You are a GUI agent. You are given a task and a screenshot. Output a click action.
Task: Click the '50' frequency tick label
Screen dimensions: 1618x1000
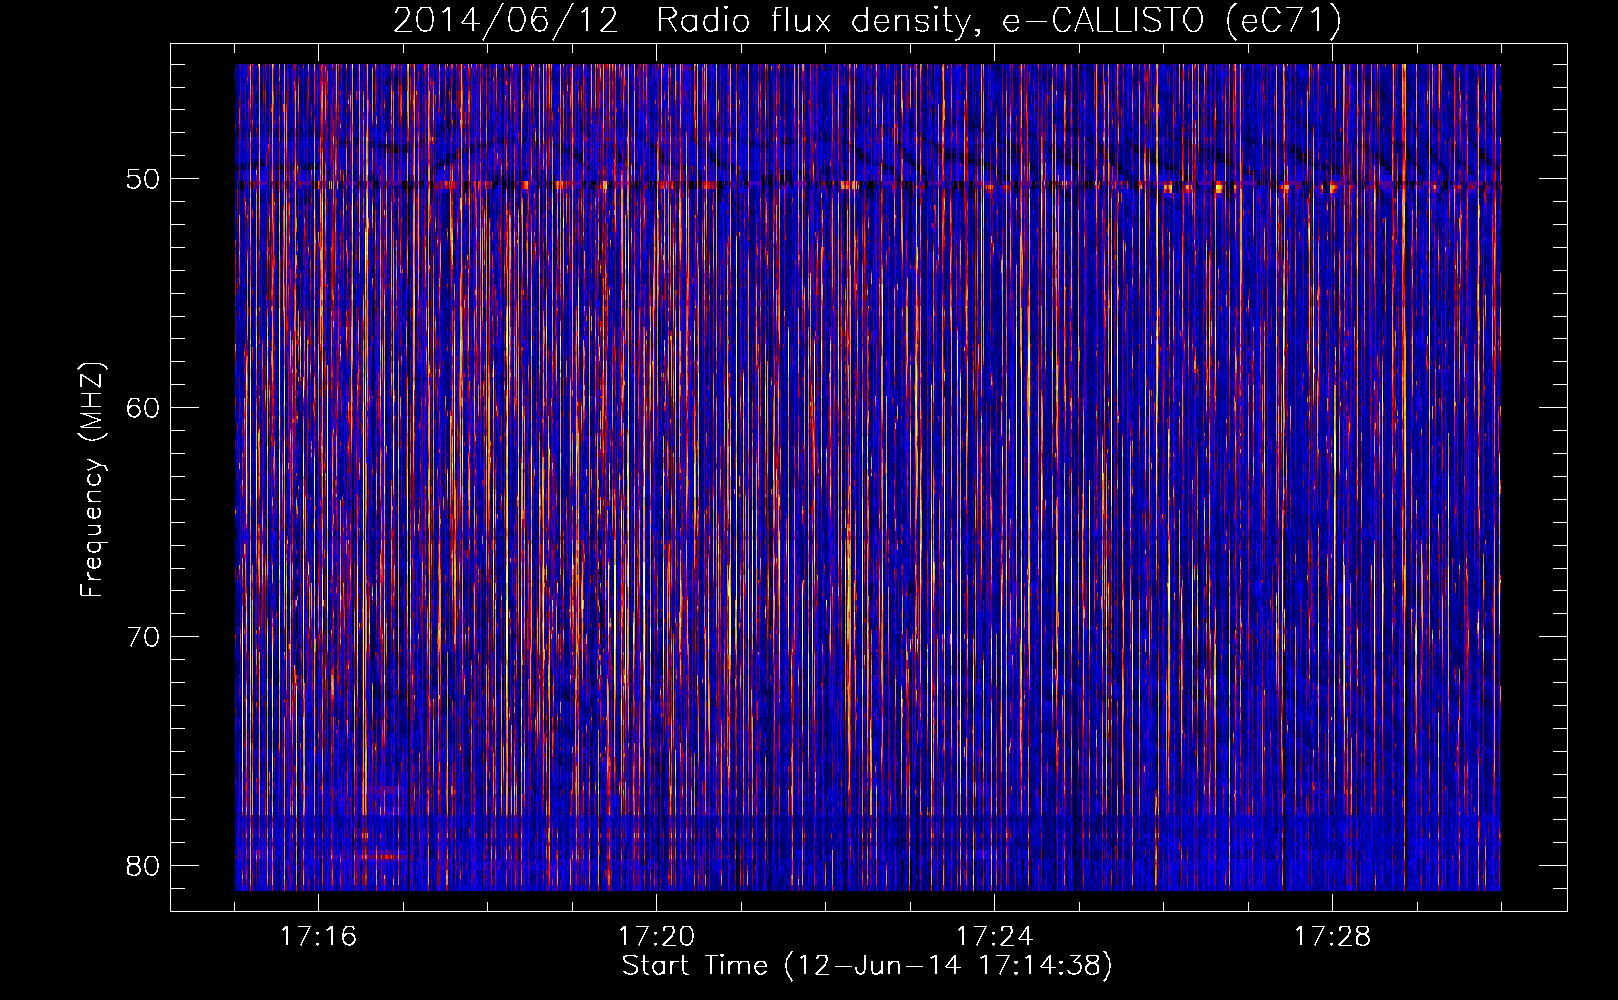coord(143,179)
